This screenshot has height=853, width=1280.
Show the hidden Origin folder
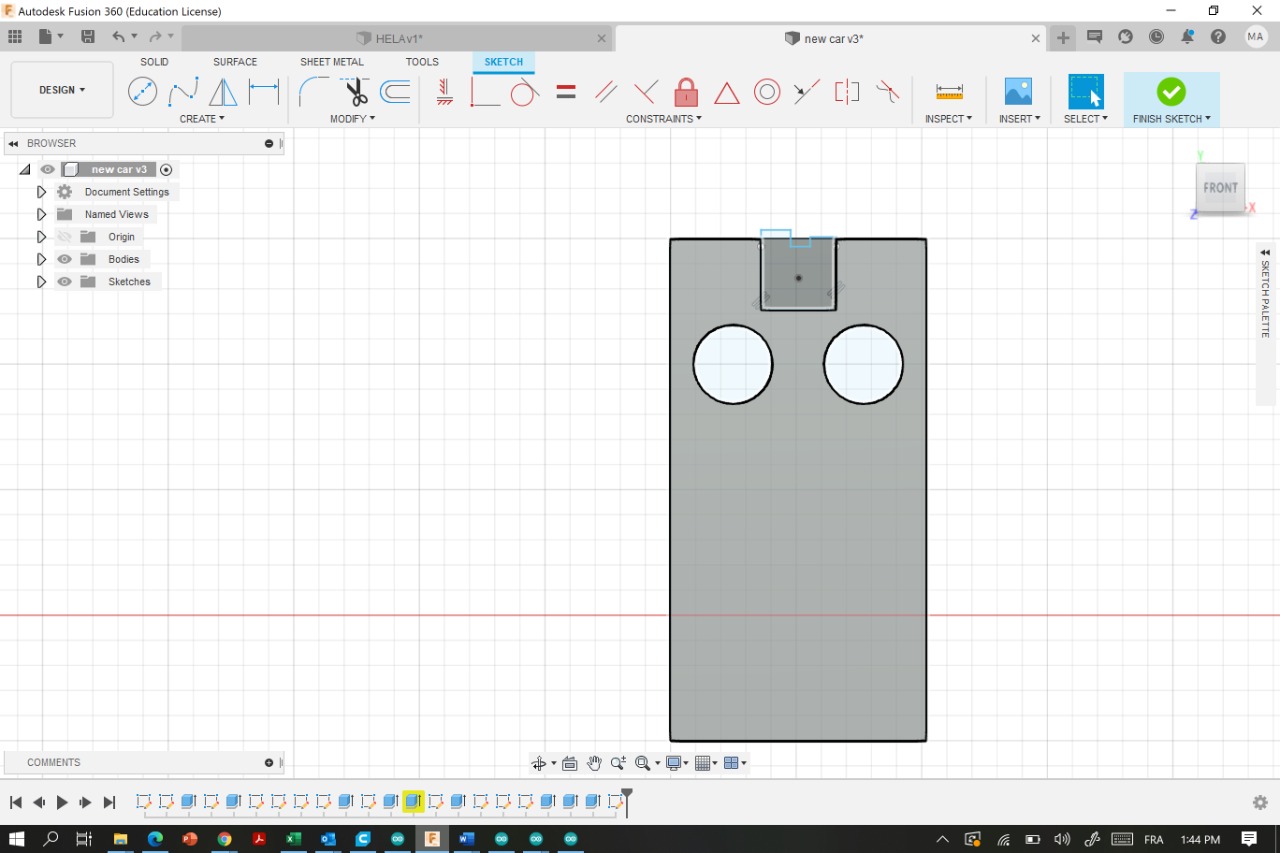(x=65, y=237)
